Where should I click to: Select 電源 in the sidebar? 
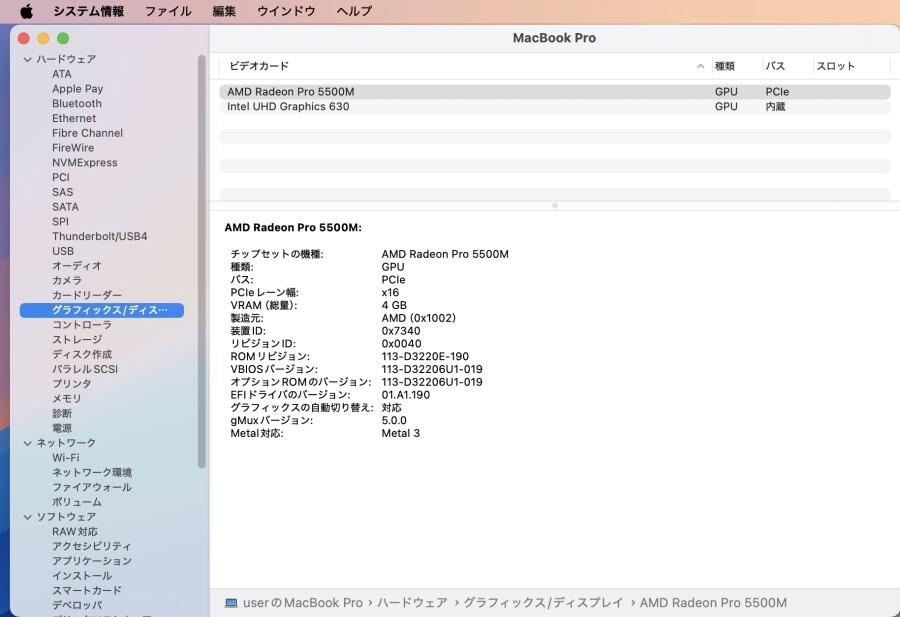(x=62, y=428)
